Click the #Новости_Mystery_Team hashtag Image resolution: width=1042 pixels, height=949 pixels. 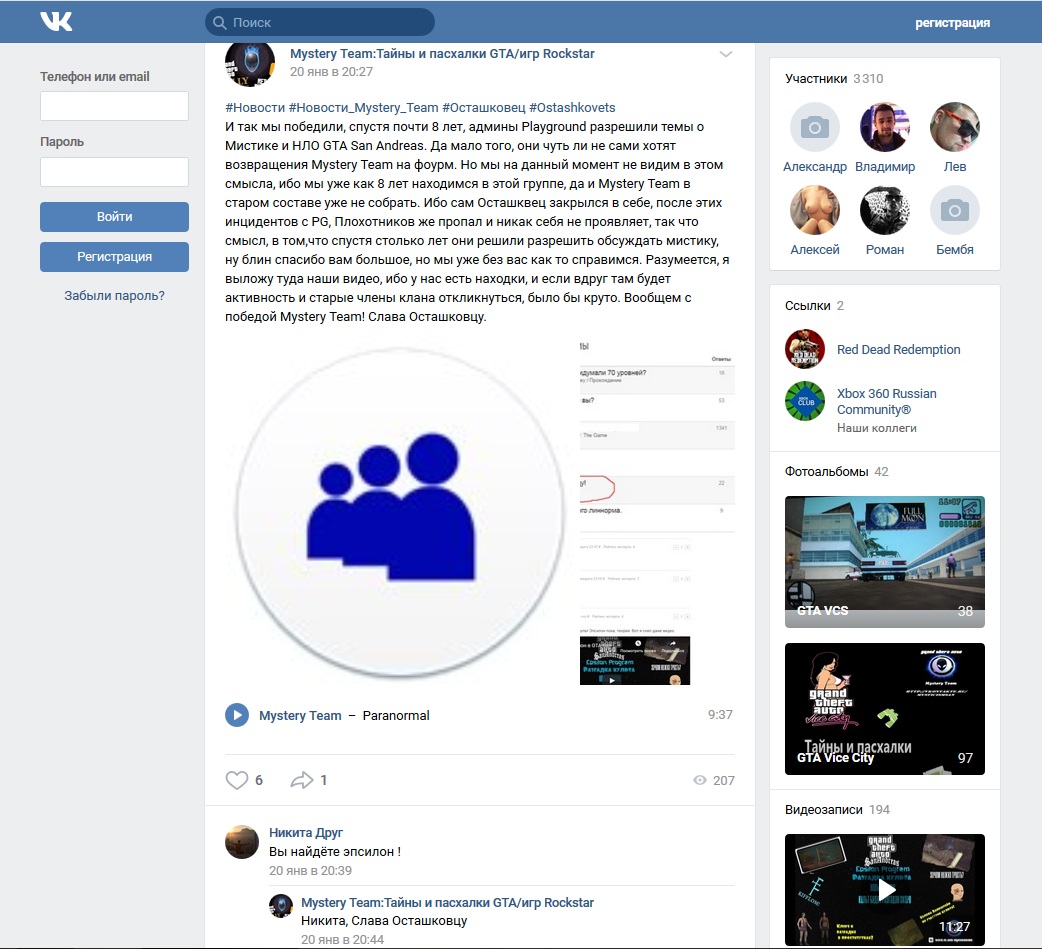point(364,108)
